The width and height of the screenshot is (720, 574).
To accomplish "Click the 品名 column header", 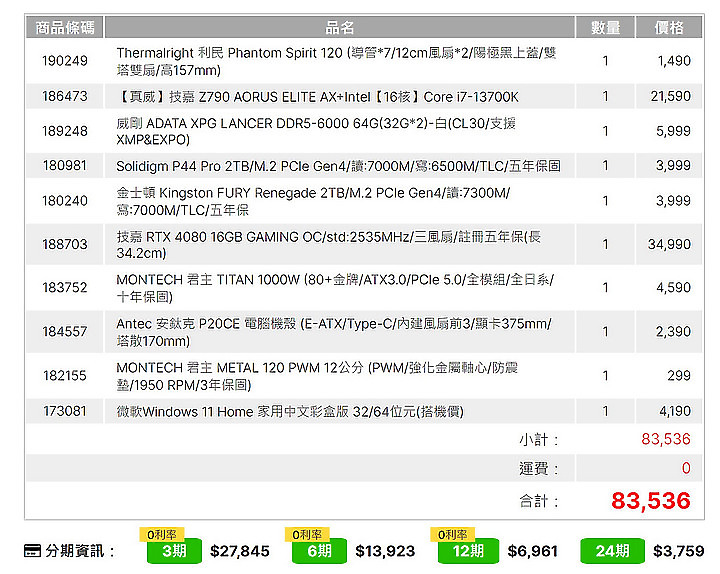I will [x=340, y=28].
